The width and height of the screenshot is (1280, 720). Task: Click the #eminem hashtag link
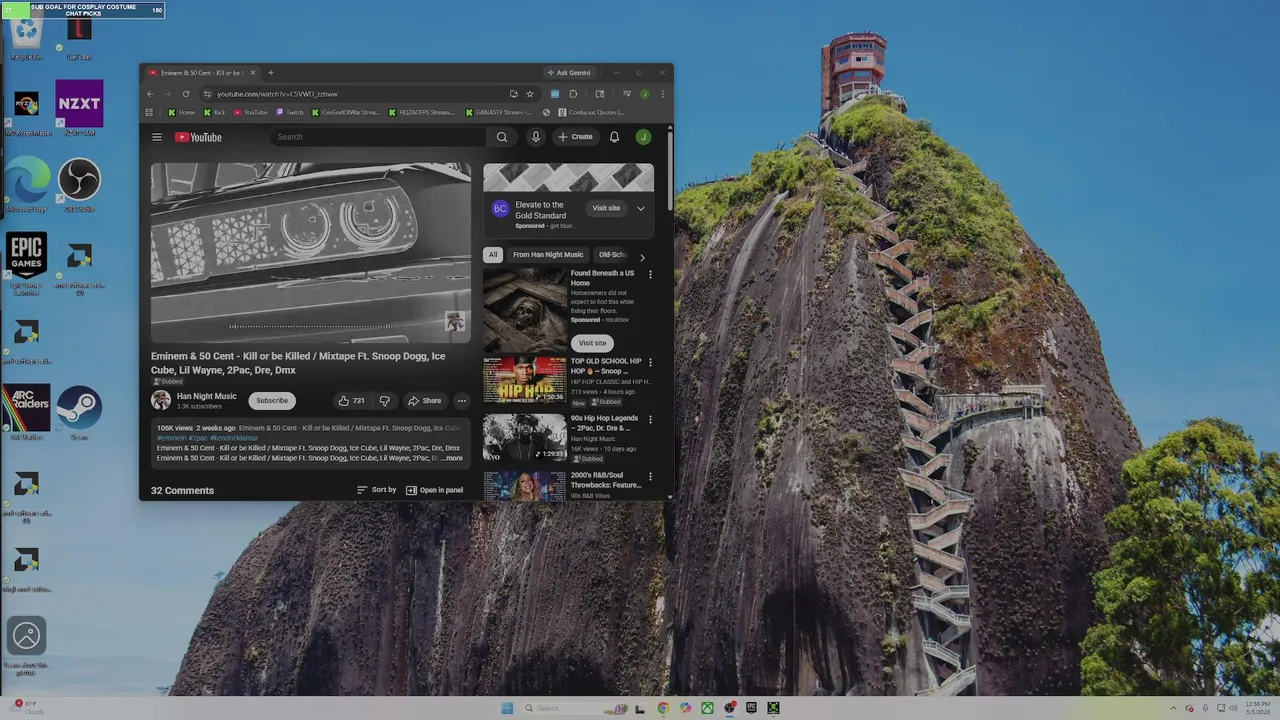(x=171, y=438)
